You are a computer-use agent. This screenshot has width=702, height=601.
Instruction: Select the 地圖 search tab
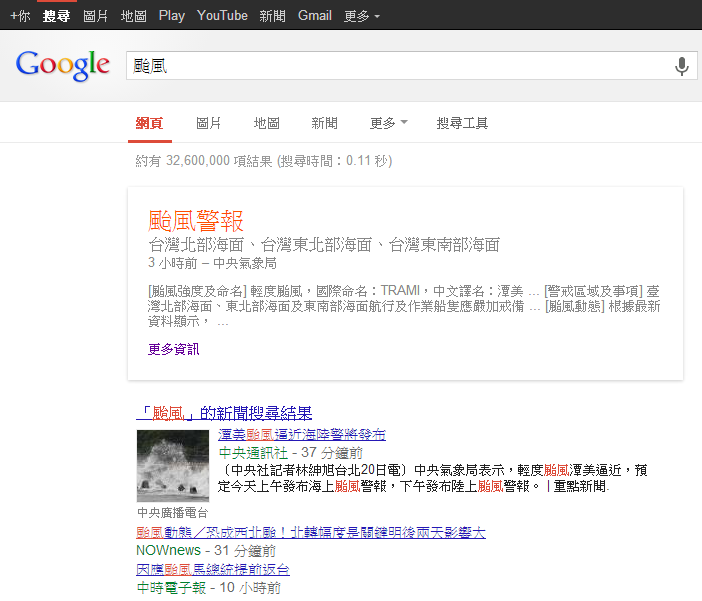coord(266,123)
